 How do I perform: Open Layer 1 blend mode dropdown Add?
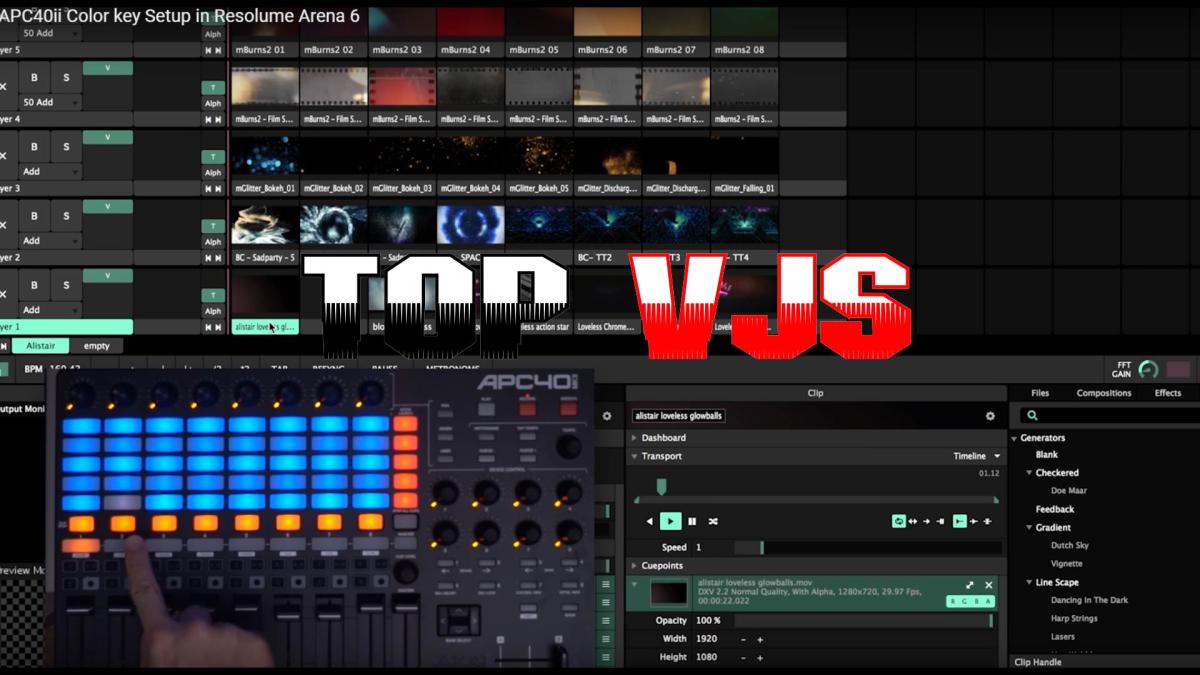51,310
